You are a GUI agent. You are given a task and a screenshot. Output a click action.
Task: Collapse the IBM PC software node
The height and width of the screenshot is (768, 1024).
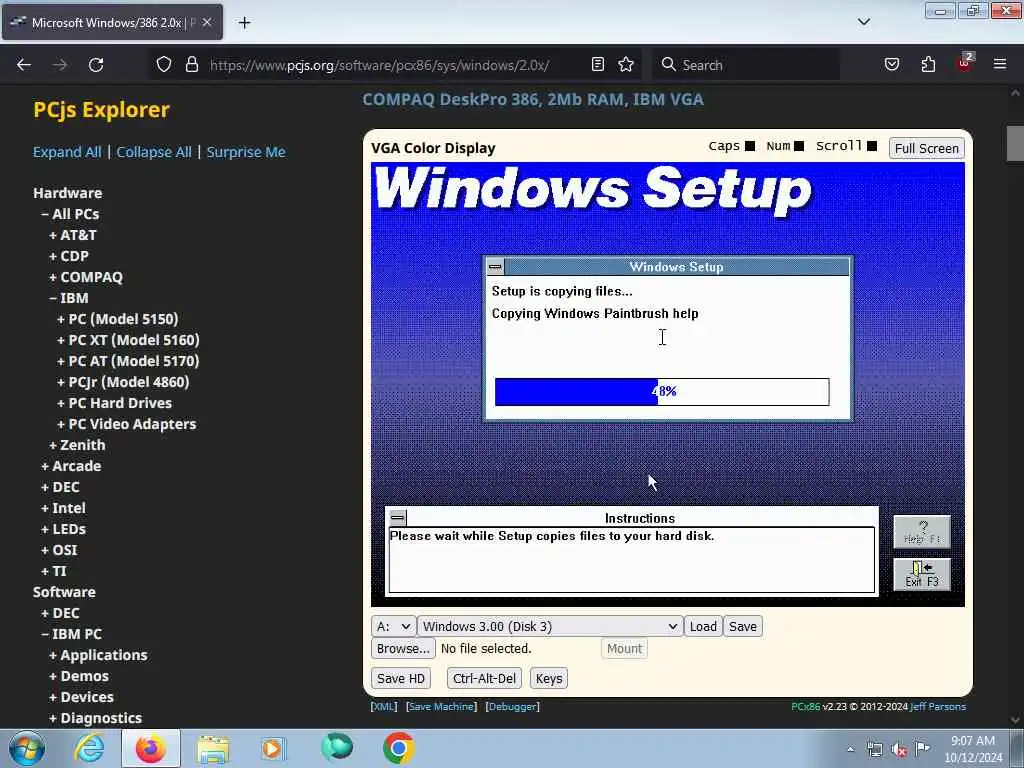pyautogui.click(x=71, y=634)
